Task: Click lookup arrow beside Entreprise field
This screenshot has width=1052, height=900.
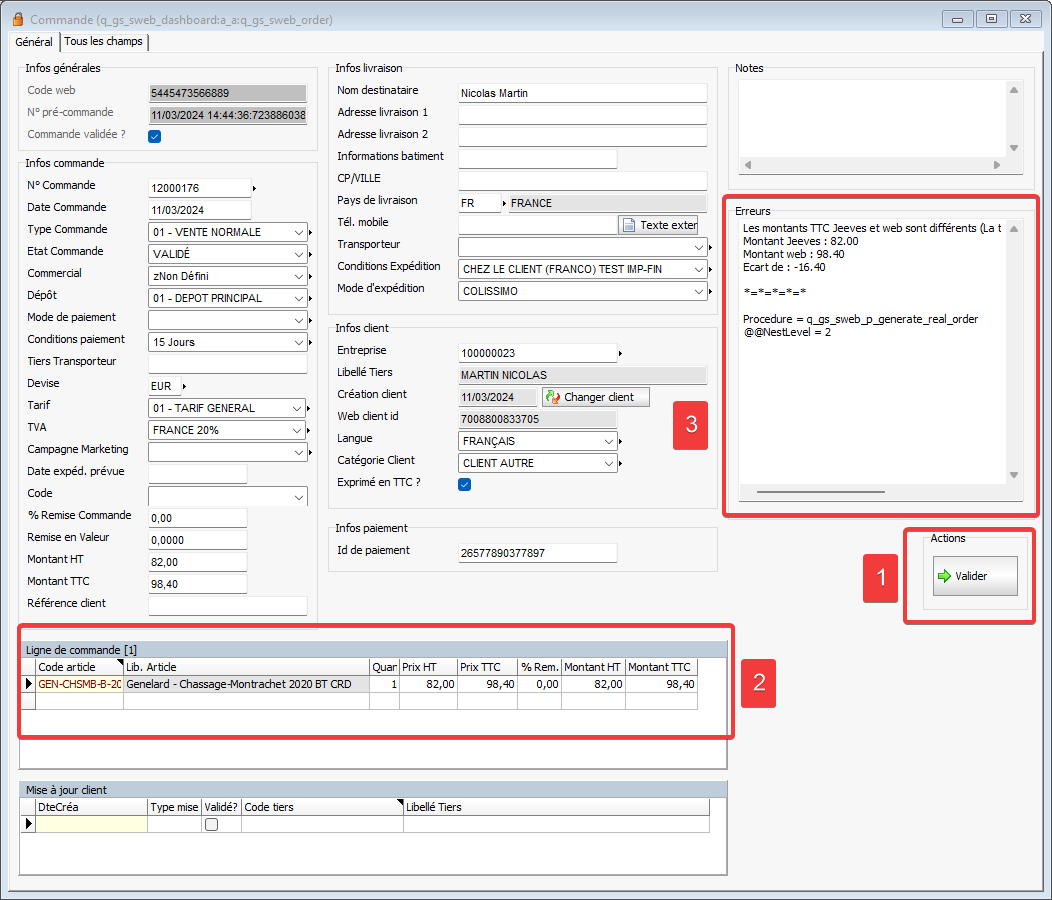Action: (x=620, y=353)
